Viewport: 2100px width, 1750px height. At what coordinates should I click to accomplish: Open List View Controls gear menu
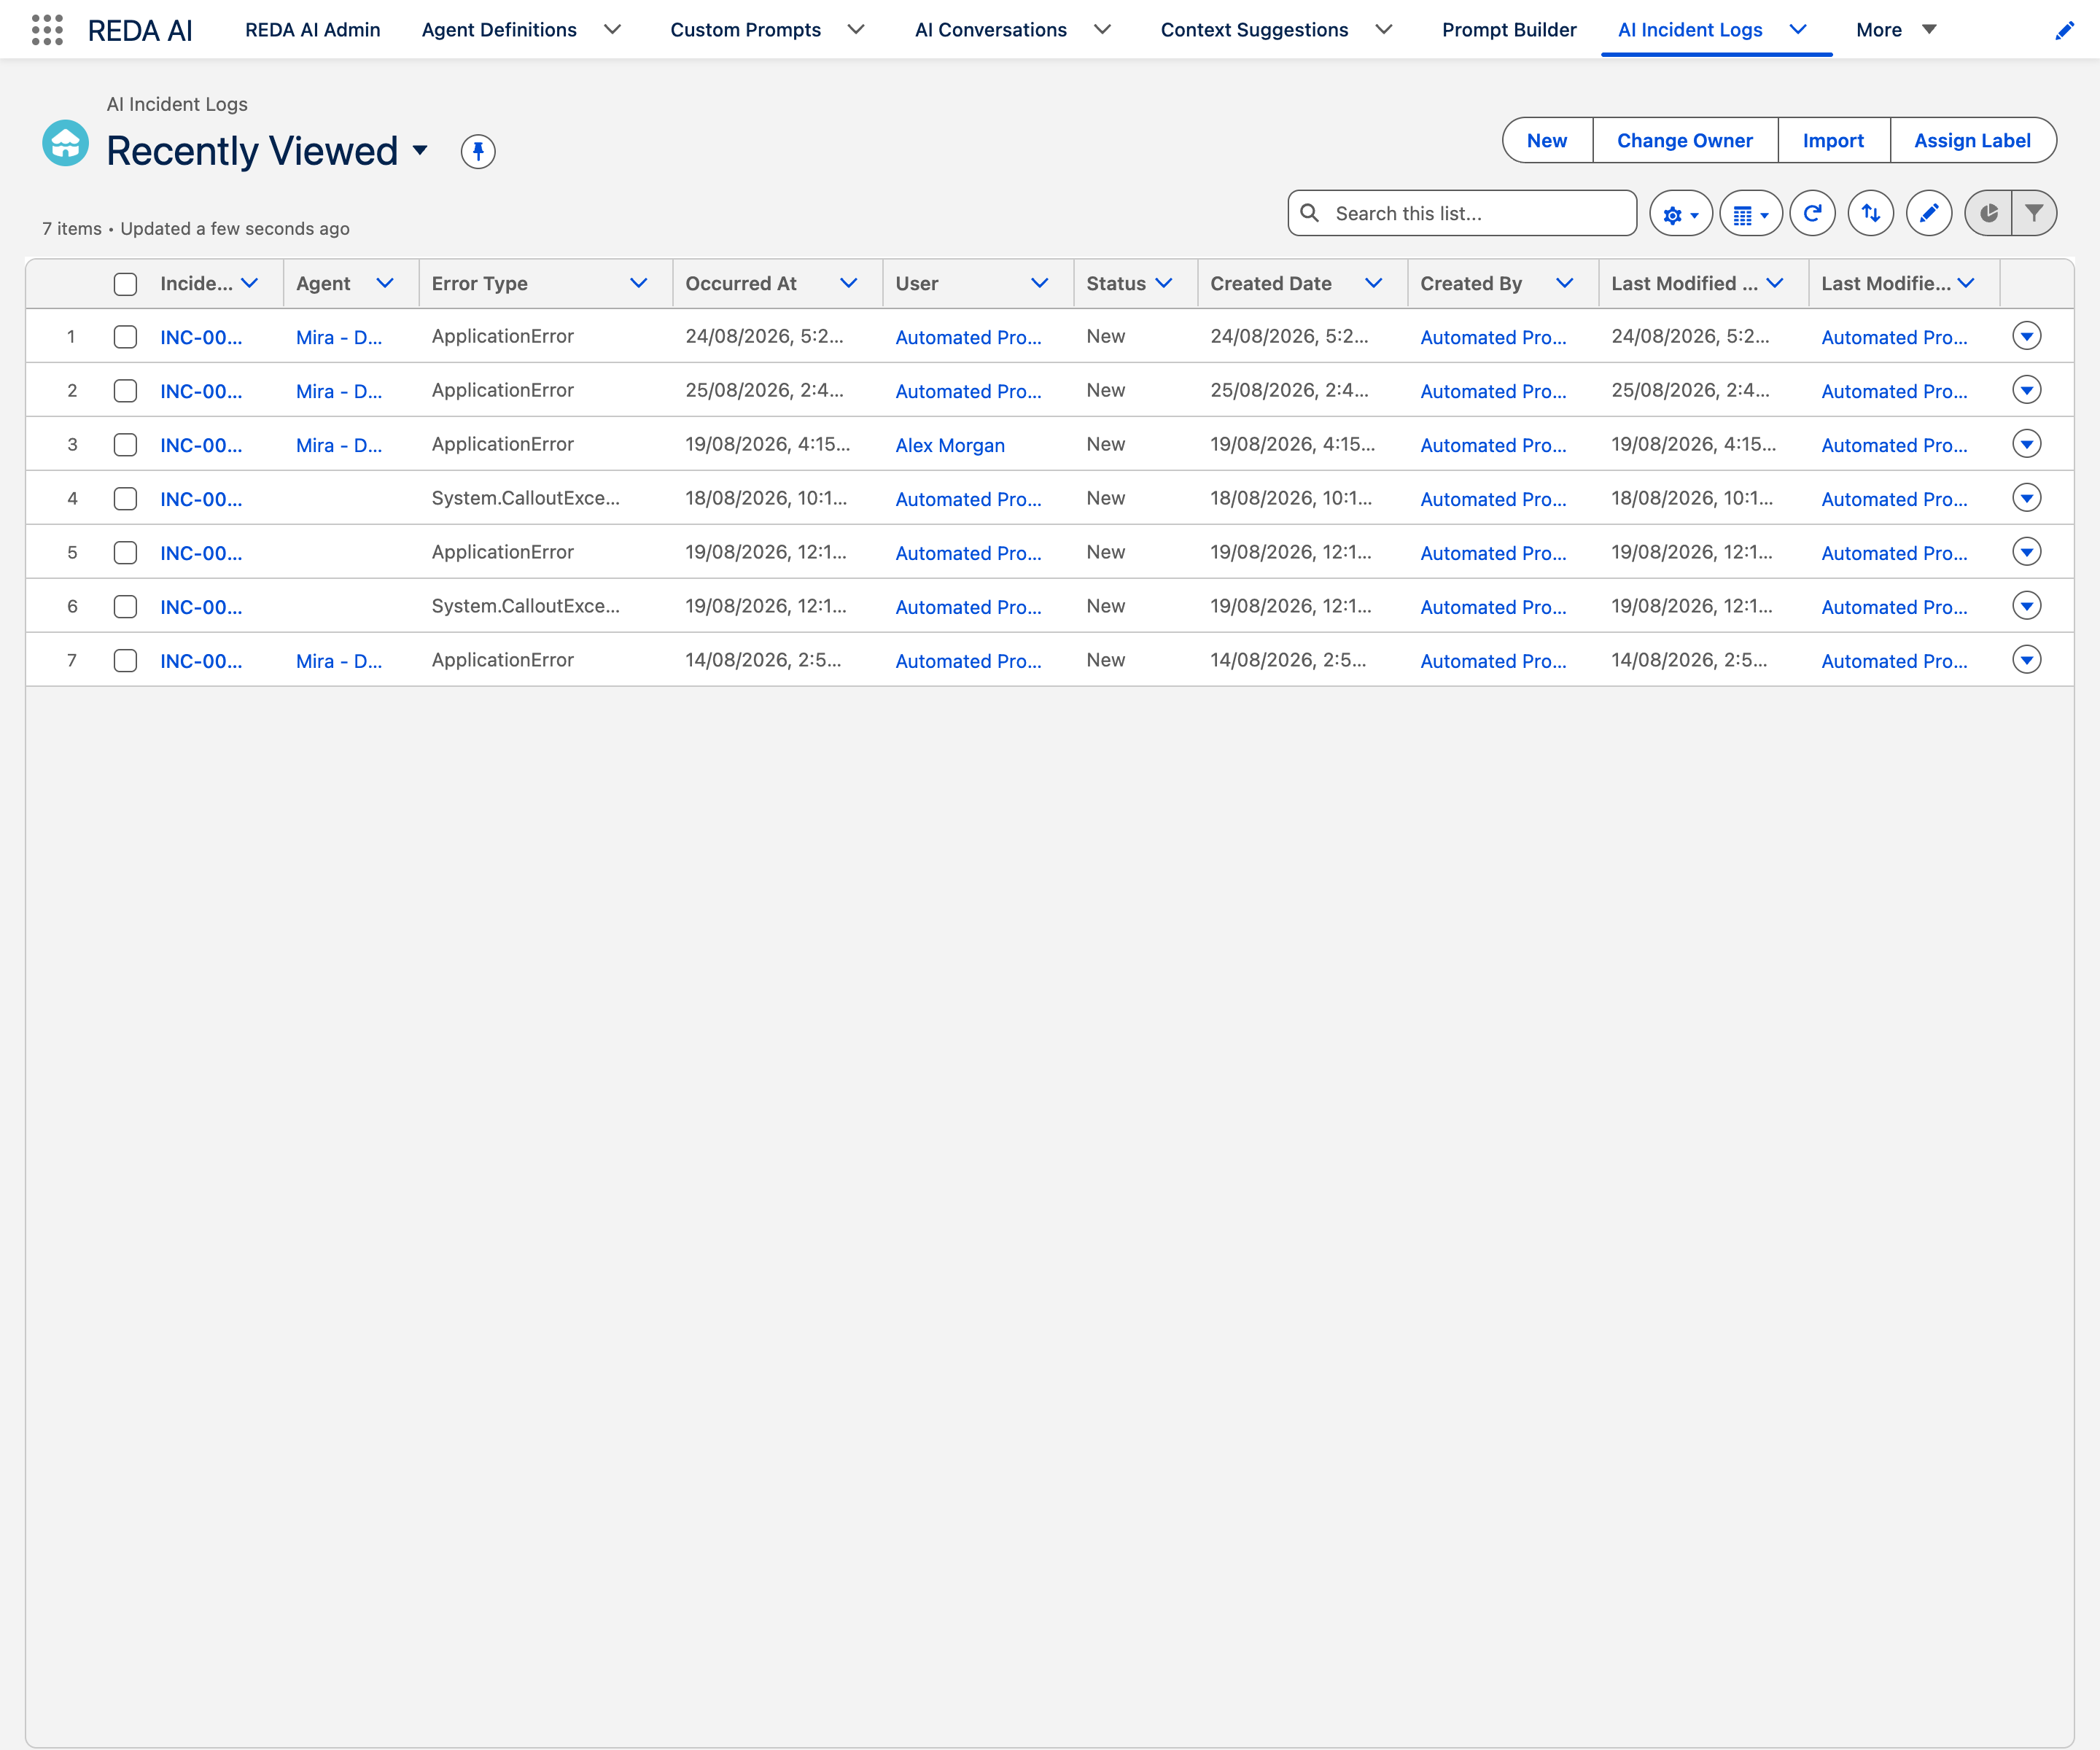1680,214
